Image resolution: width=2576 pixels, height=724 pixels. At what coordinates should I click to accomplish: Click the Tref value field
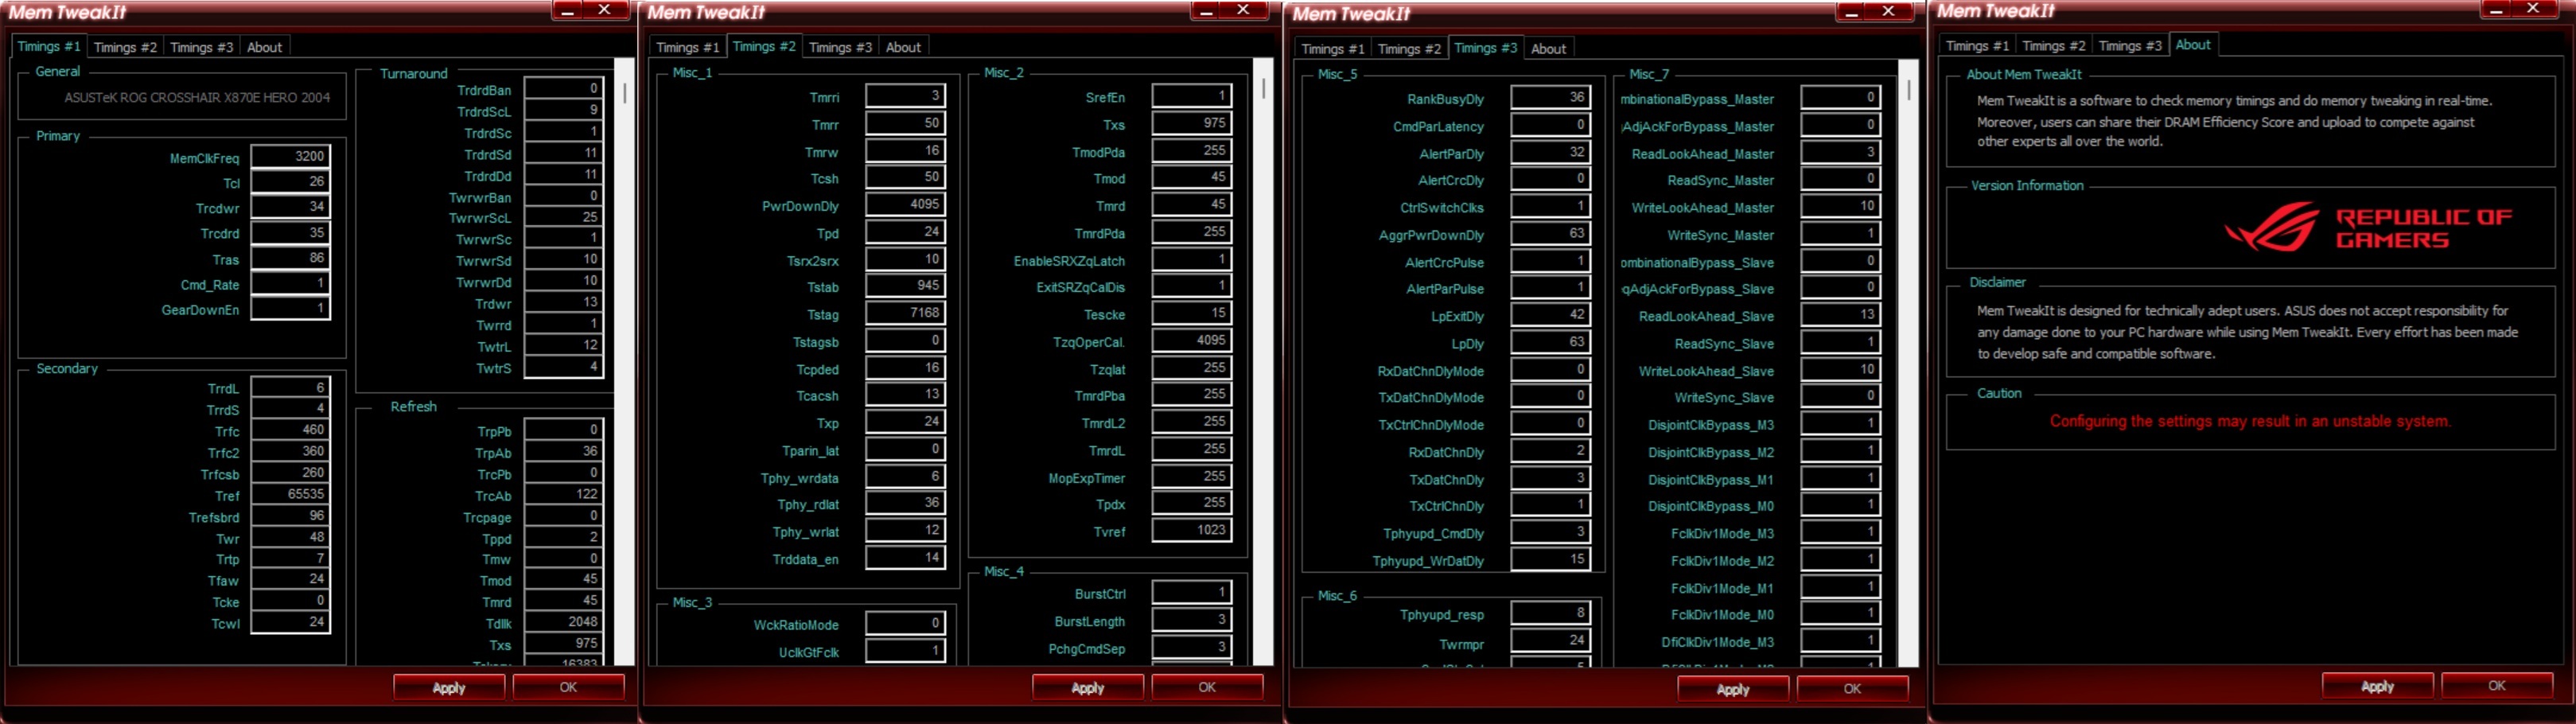coord(290,494)
